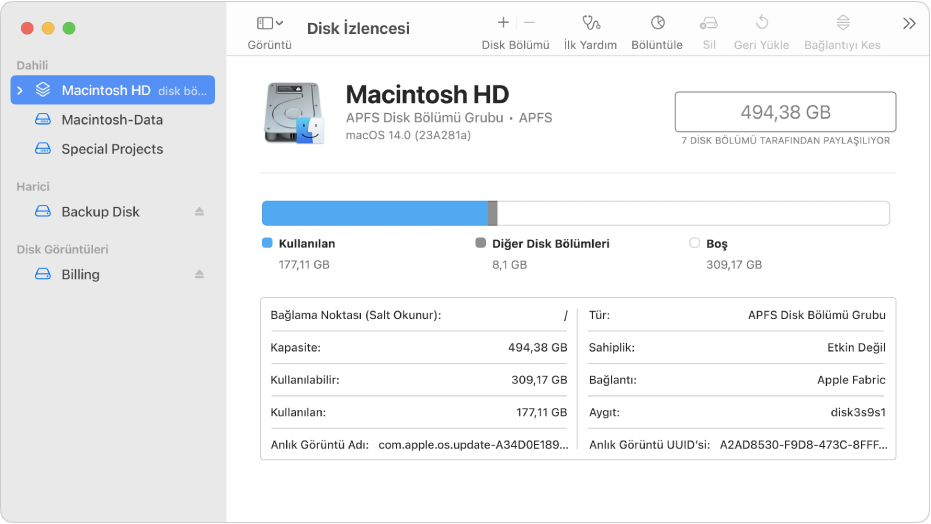The width and height of the screenshot is (931, 524).
Task: Select Special Projects volume
Action: tap(113, 149)
